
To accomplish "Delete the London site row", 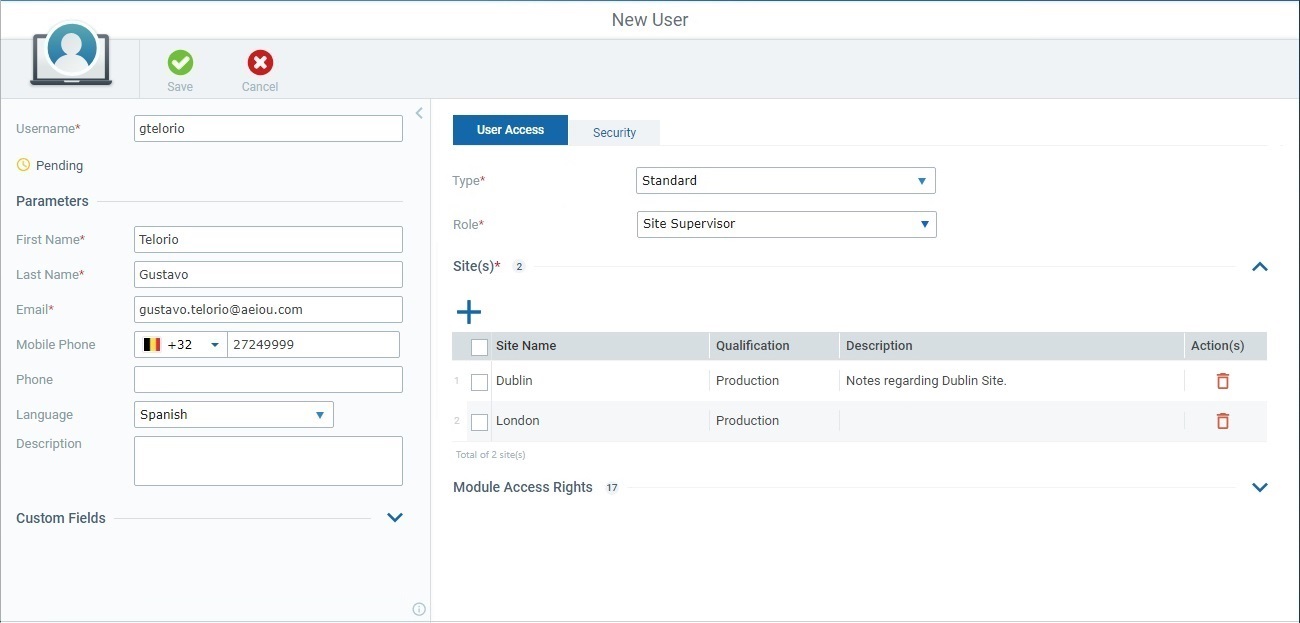I will [1222, 420].
